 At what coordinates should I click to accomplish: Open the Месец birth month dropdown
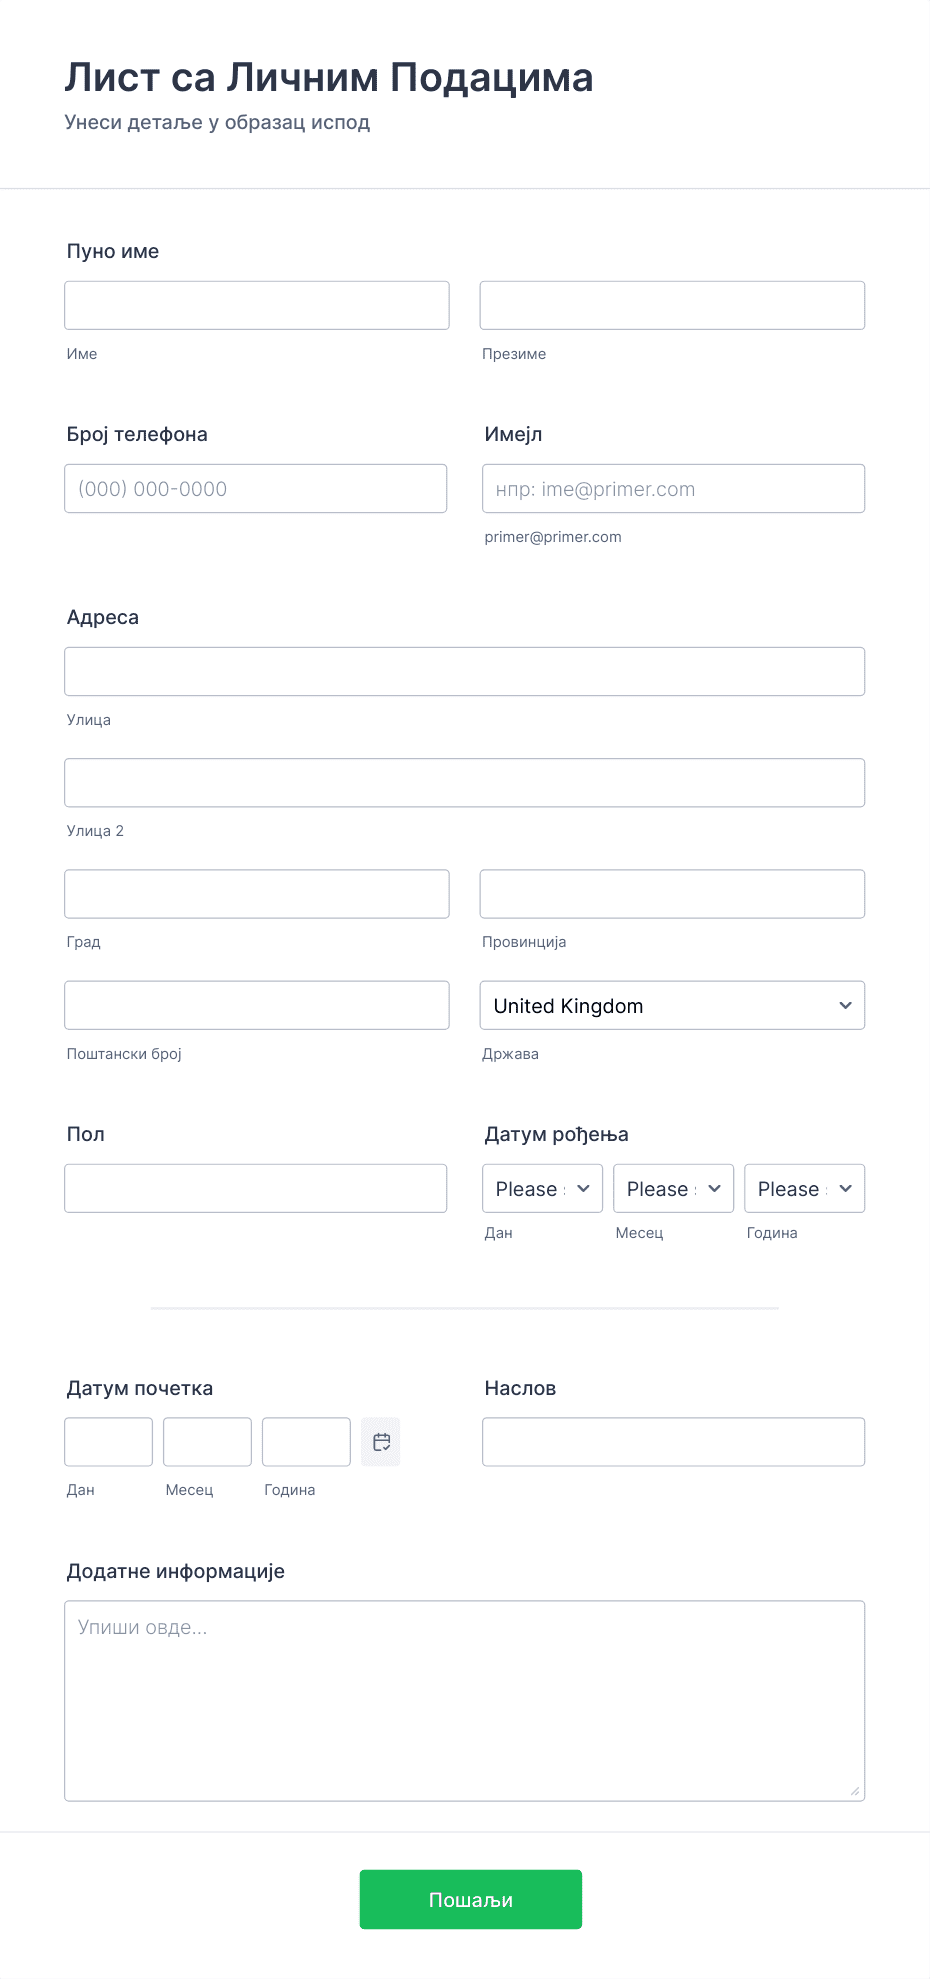click(673, 1188)
